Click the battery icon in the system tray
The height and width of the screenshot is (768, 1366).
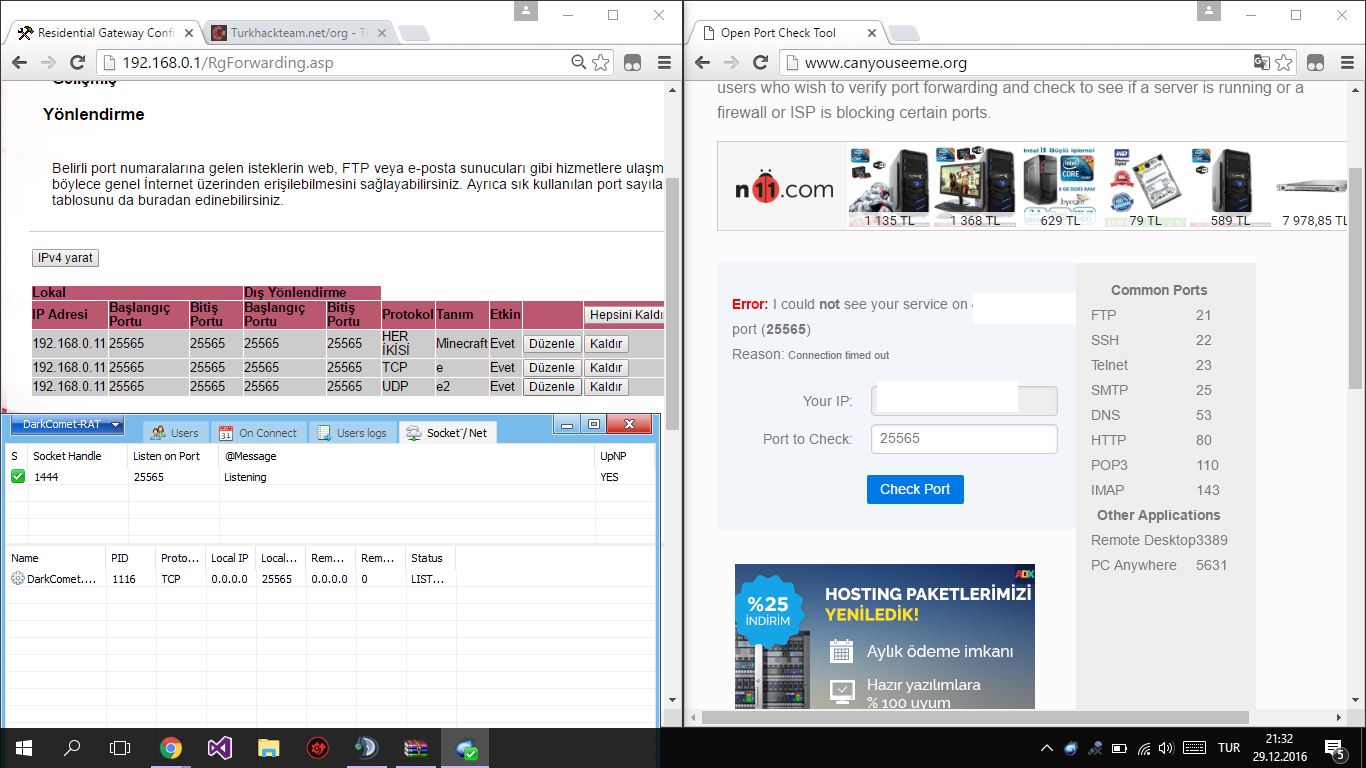tap(1120, 748)
